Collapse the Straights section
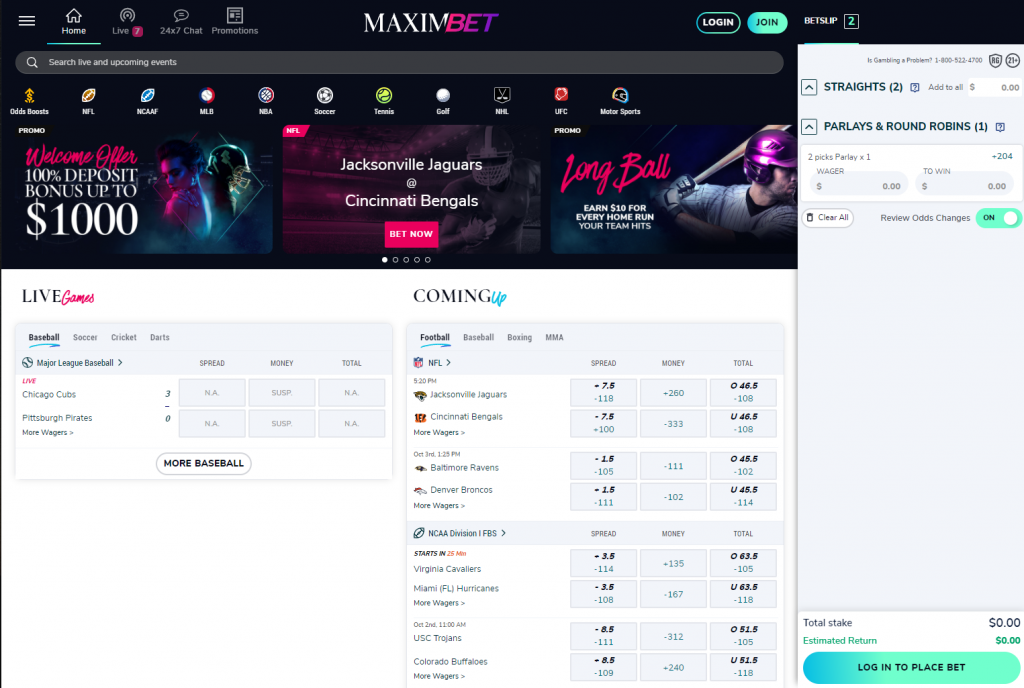The width and height of the screenshot is (1024, 688). pos(808,87)
